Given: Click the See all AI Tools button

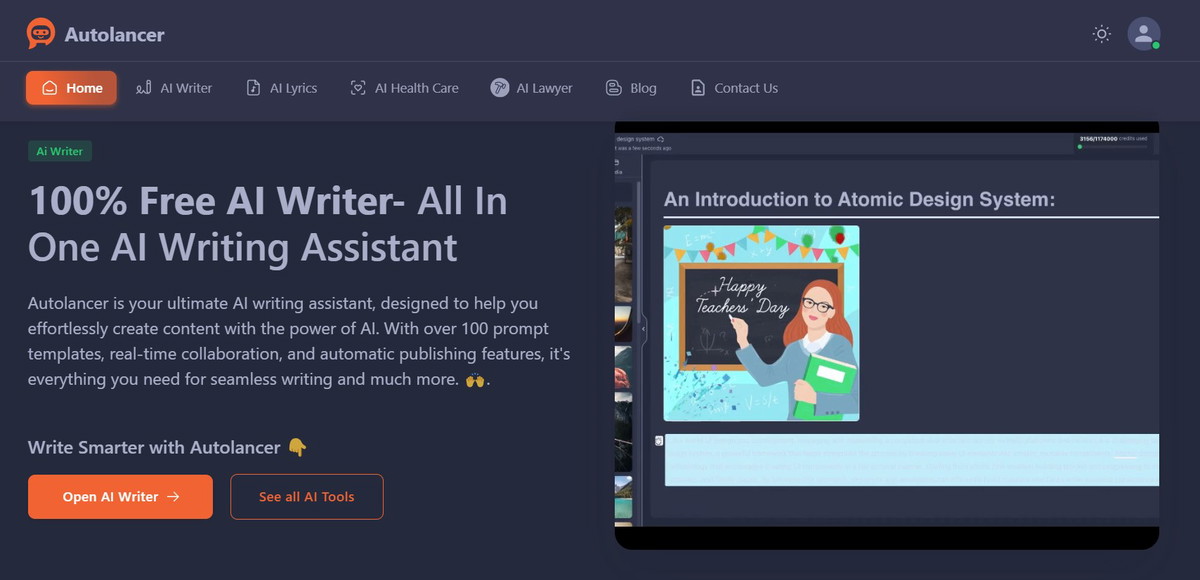Looking at the screenshot, I should point(306,497).
